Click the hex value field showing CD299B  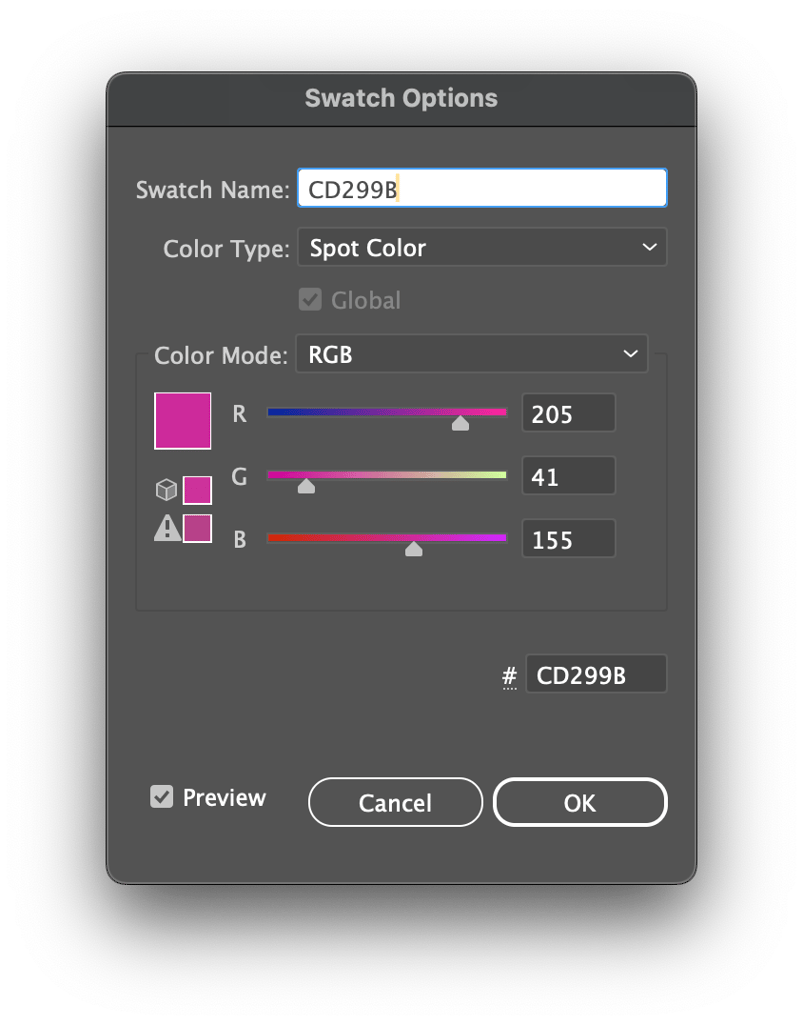tap(596, 673)
